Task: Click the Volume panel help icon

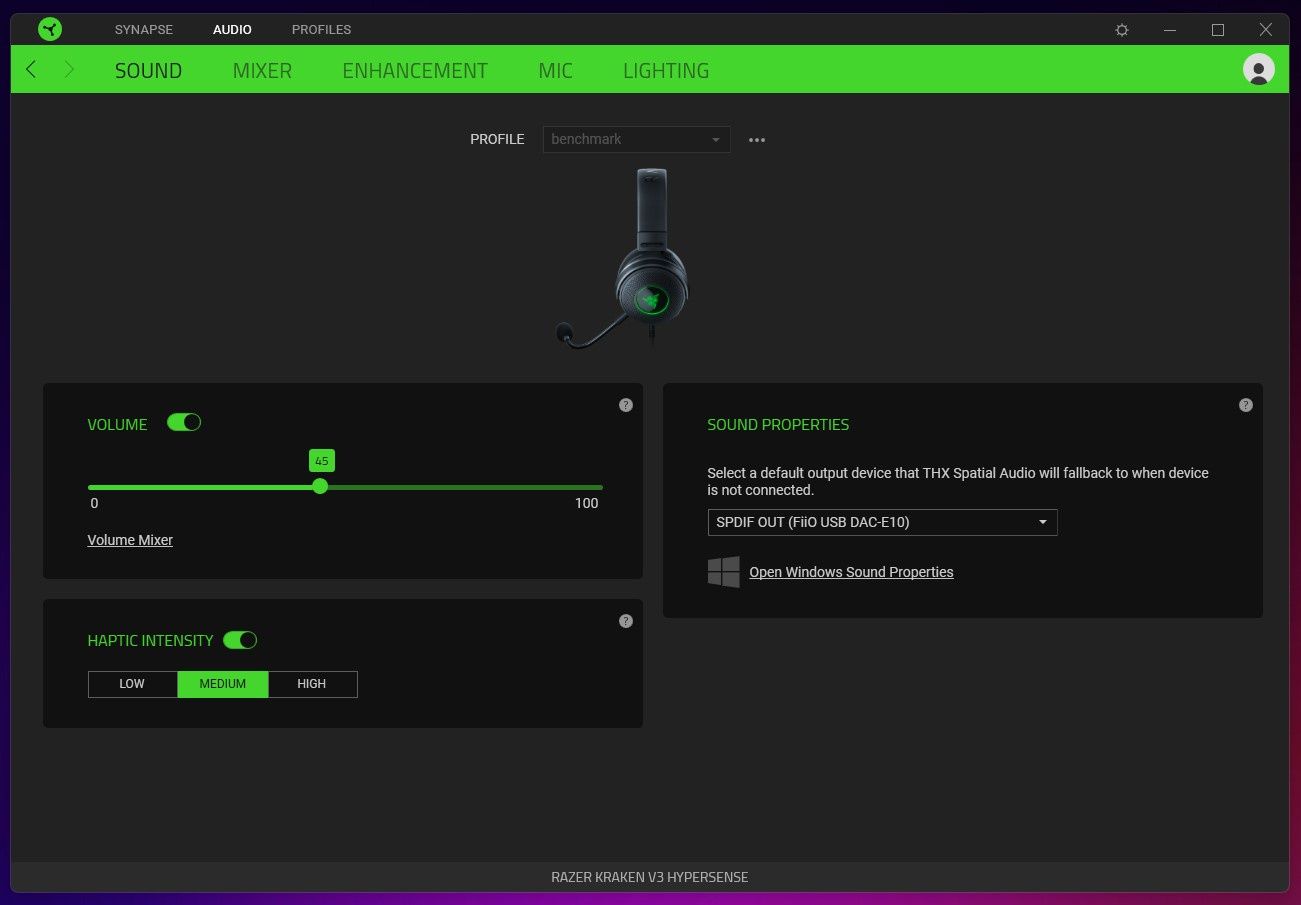Action: [x=626, y=405]
